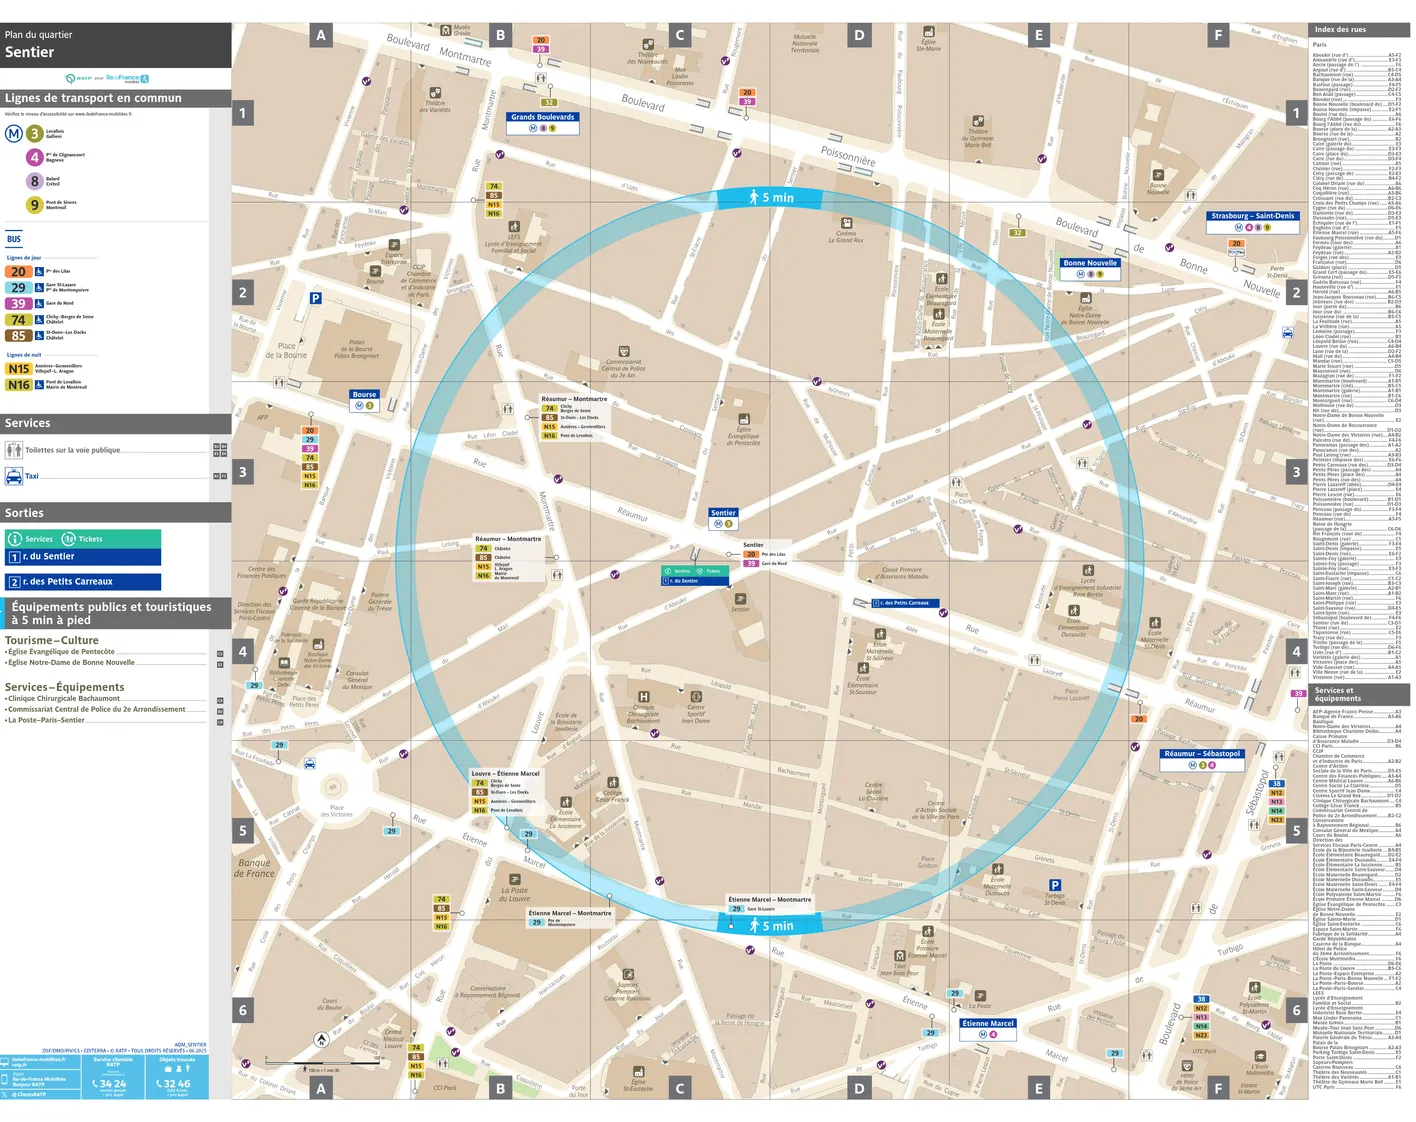Click night bus N15 legend badge
Image resolution: width=1416 pixels, height=1122 pixels.
point(19,369)
